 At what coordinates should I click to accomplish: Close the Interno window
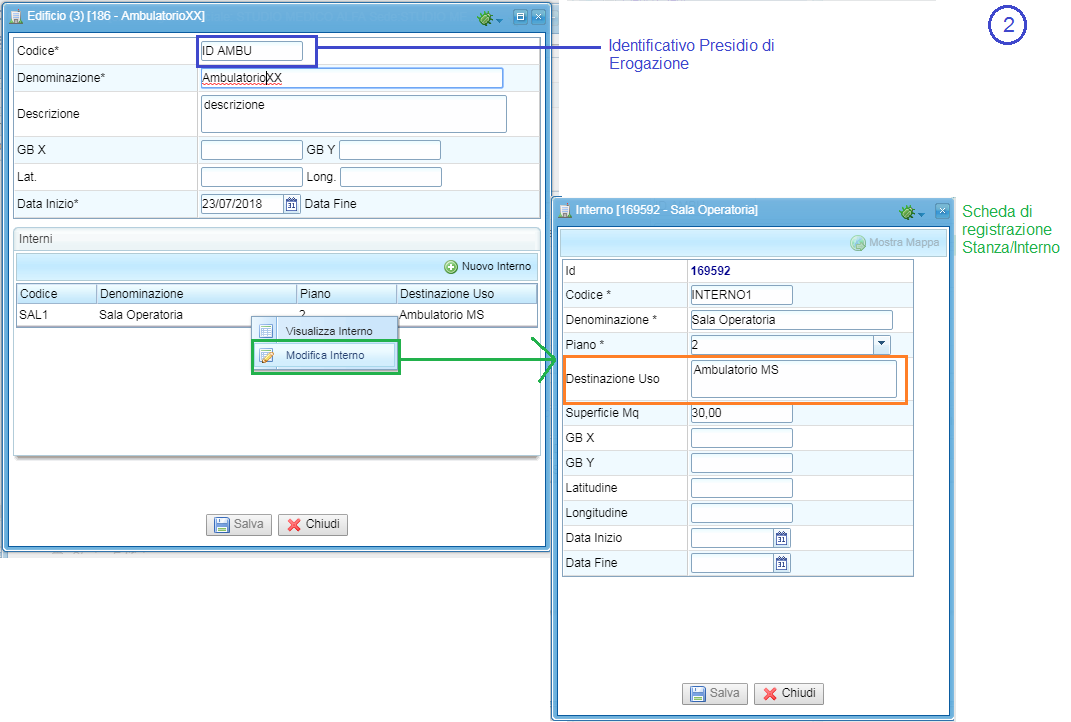pyautogui.click(x=942, y=210)
